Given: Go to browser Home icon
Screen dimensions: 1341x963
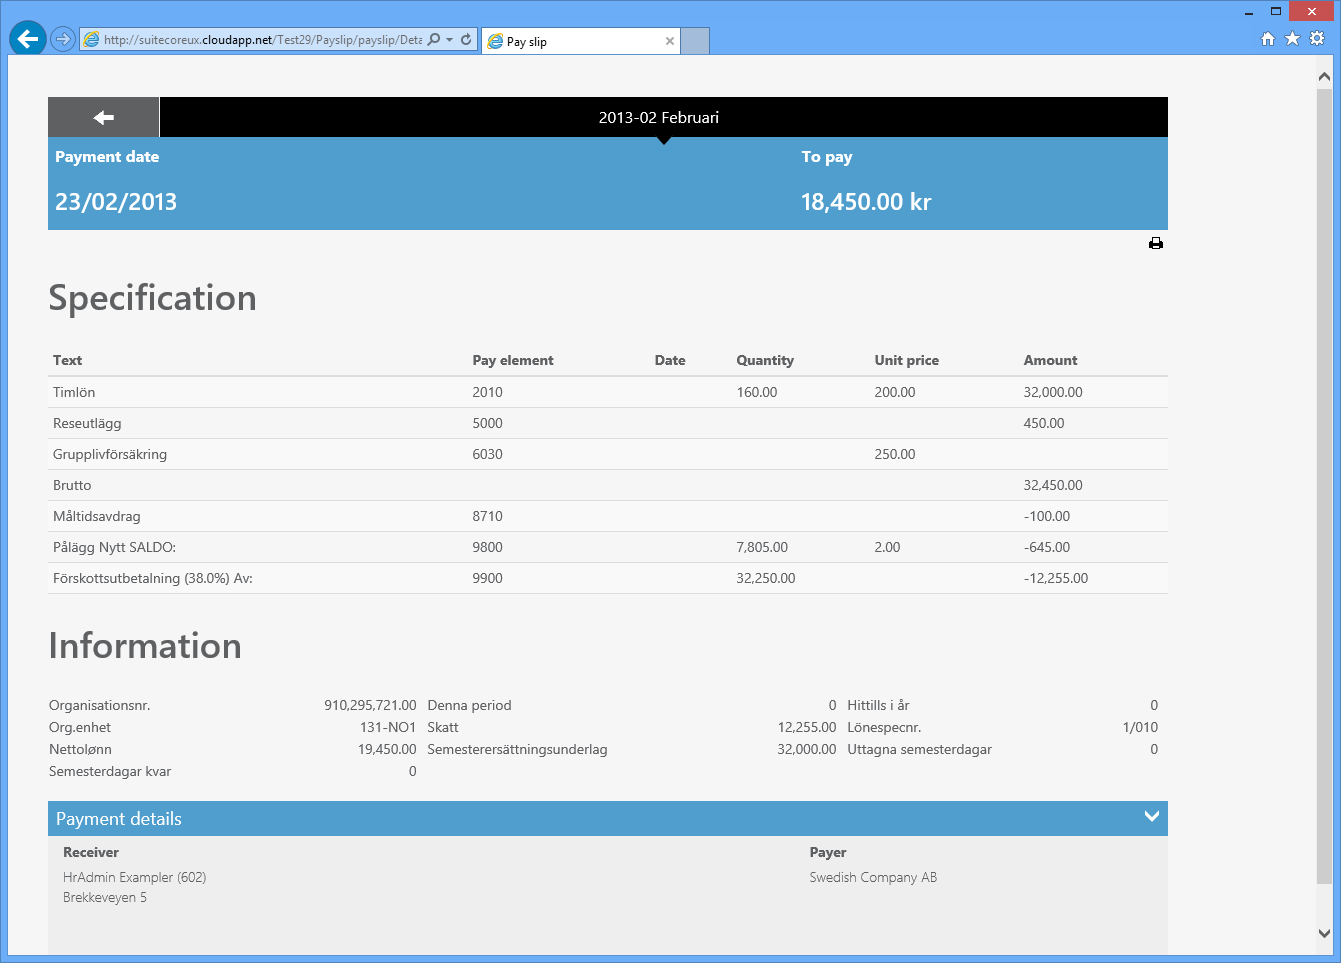Looking at the screenshot, I should click(1268, 39).
